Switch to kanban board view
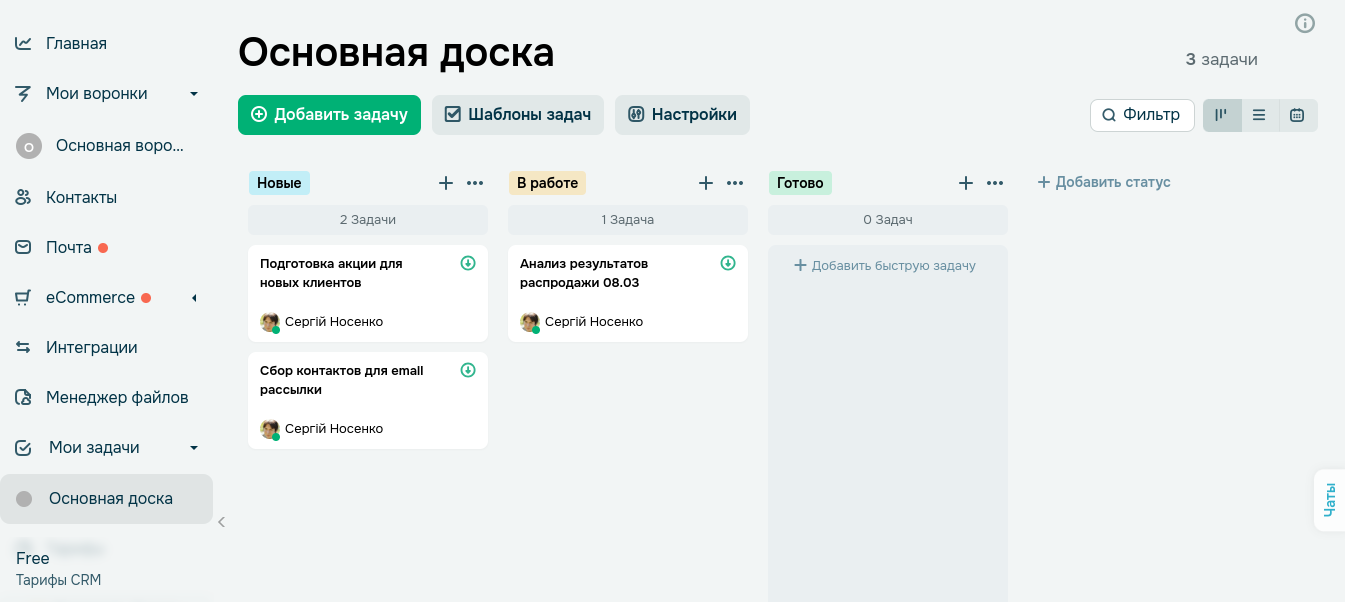The width and height of the screenshot is (1345, 602). [x=1222, y=115]
